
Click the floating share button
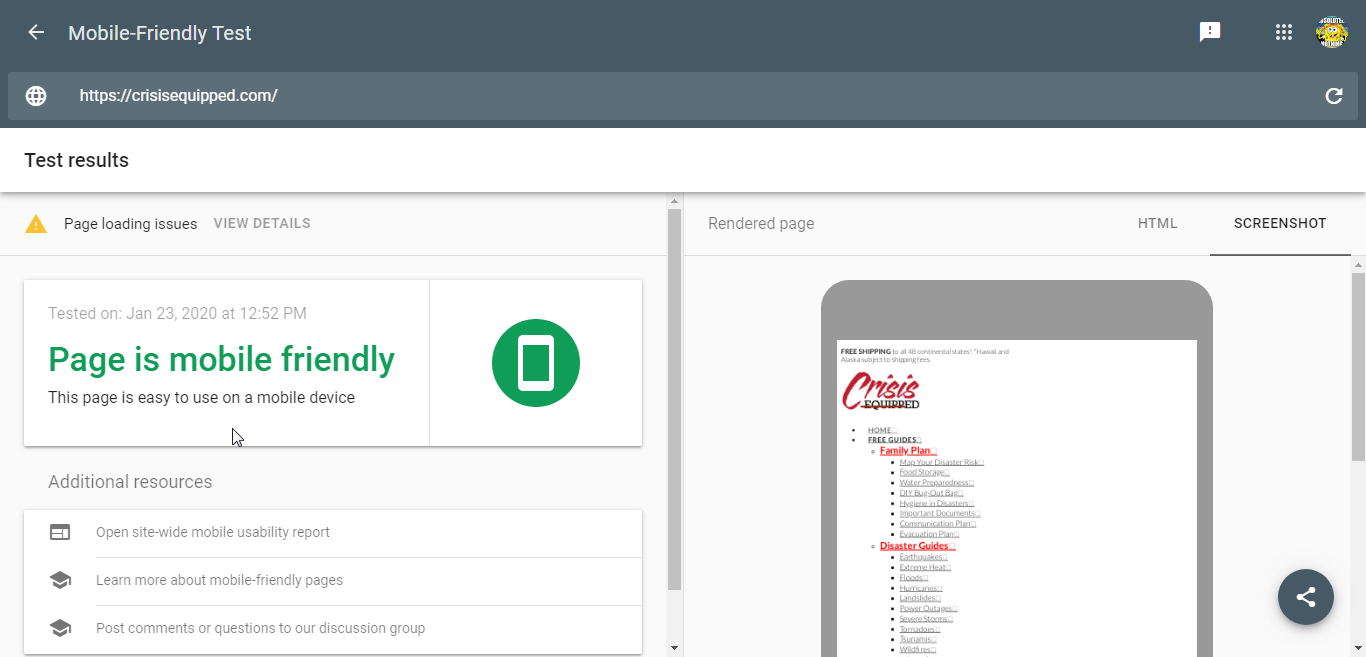coord(1305,597)
